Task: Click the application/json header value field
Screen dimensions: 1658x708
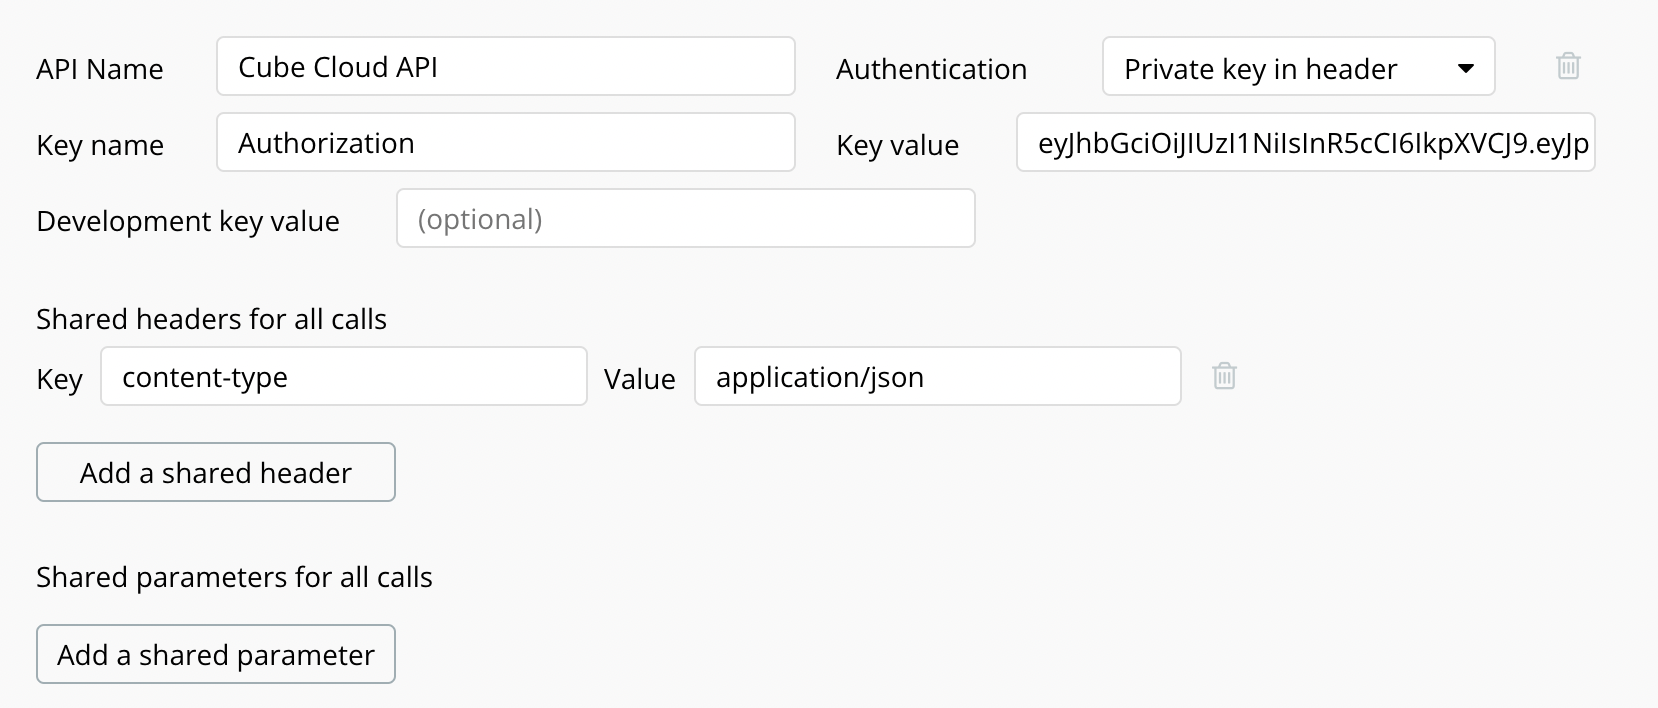Action: (x=937, y=377)
